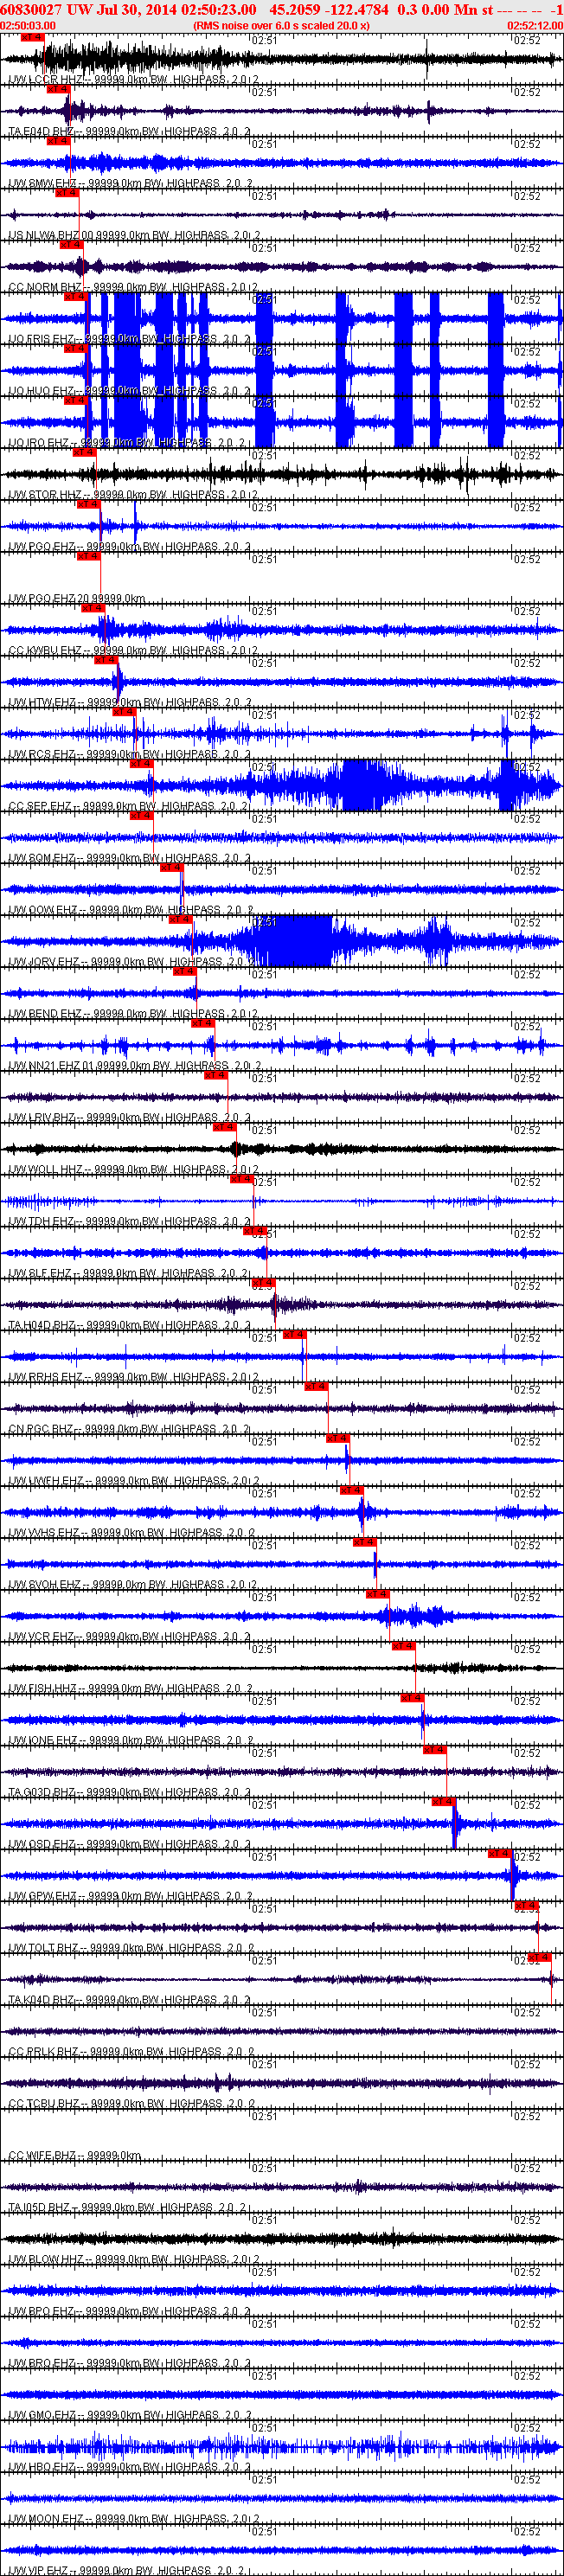Click the red pick marker on UW OSD trace
564x2576 pixels.
[x=443, y=1801]
